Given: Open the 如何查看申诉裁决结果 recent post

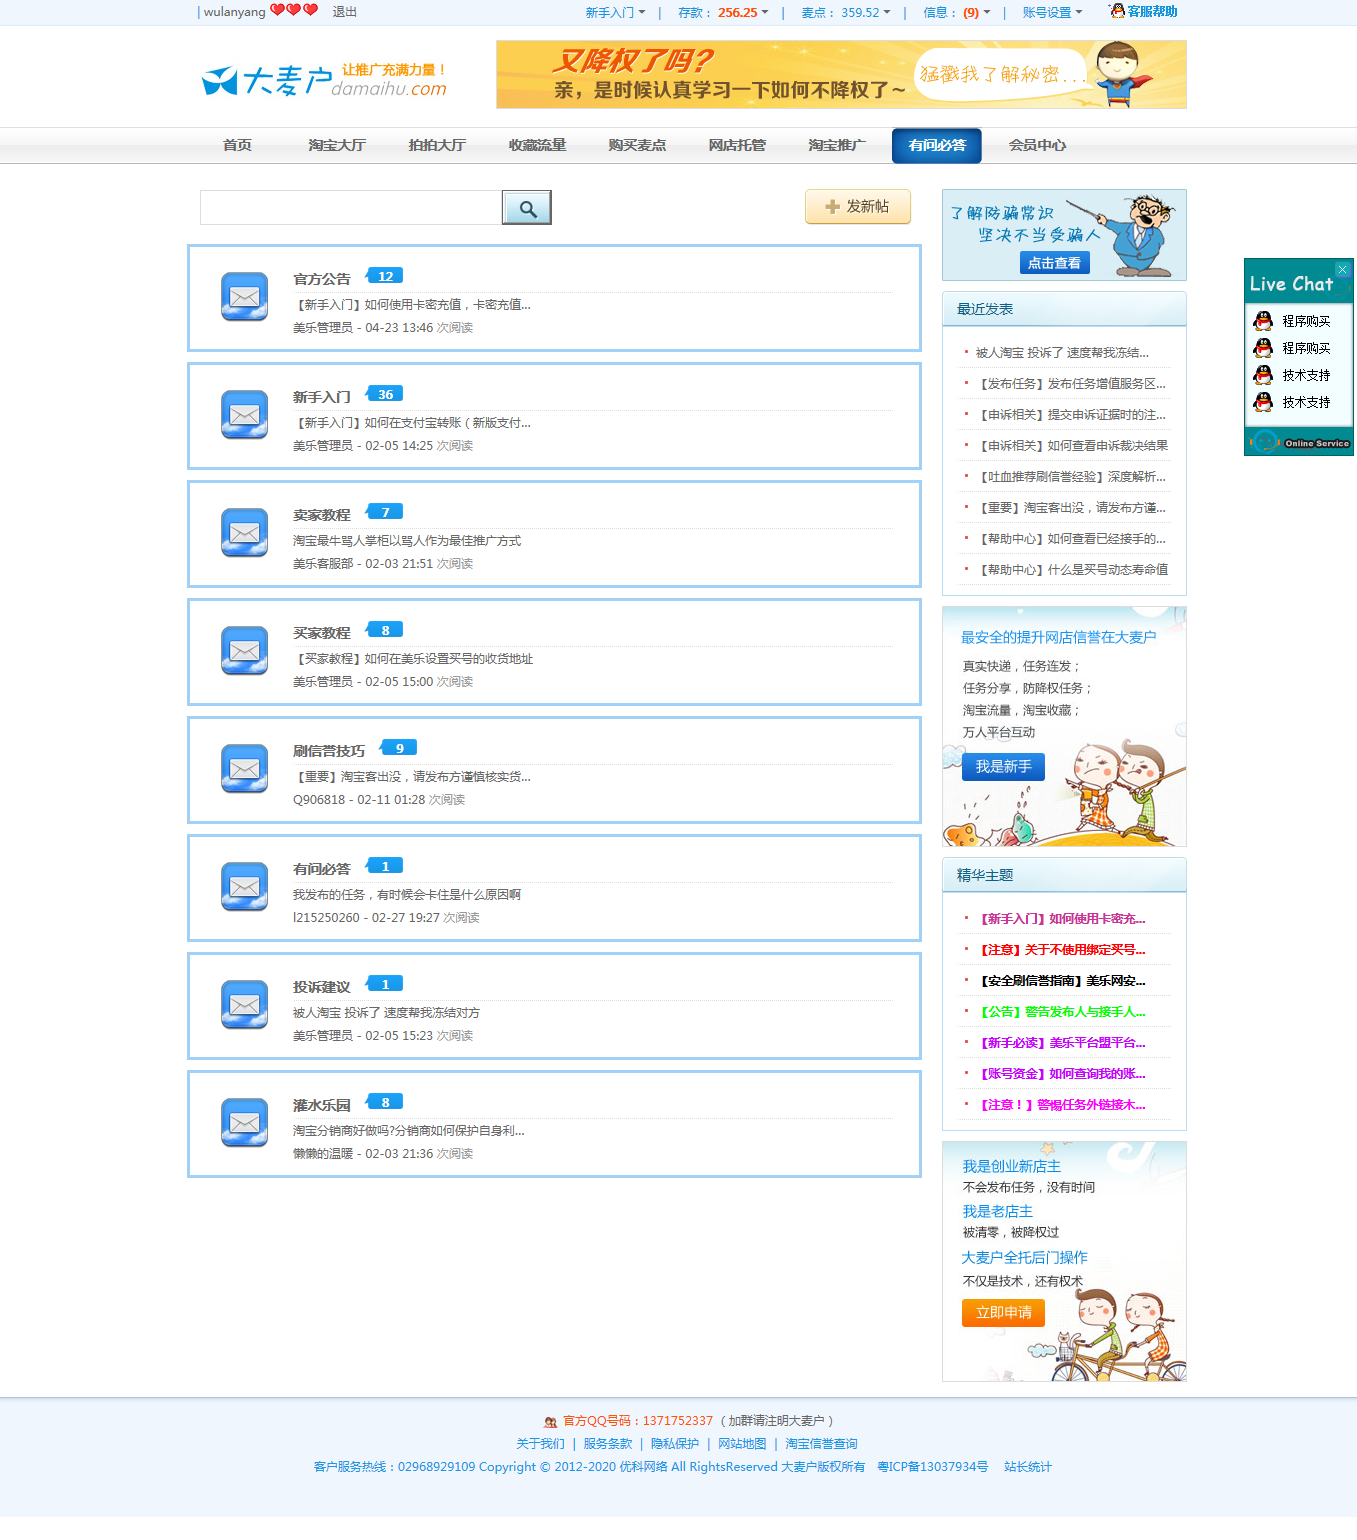Looking at the screenshot, I should coord(1072,446).
